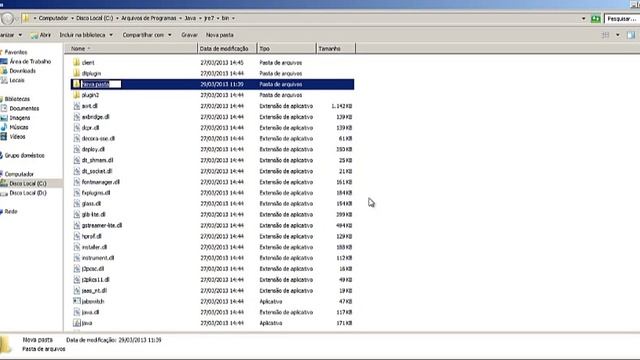Open address bar history dropdown arrow
The height and width of the screenshot is (360, 640).
[x=583, y=19]
